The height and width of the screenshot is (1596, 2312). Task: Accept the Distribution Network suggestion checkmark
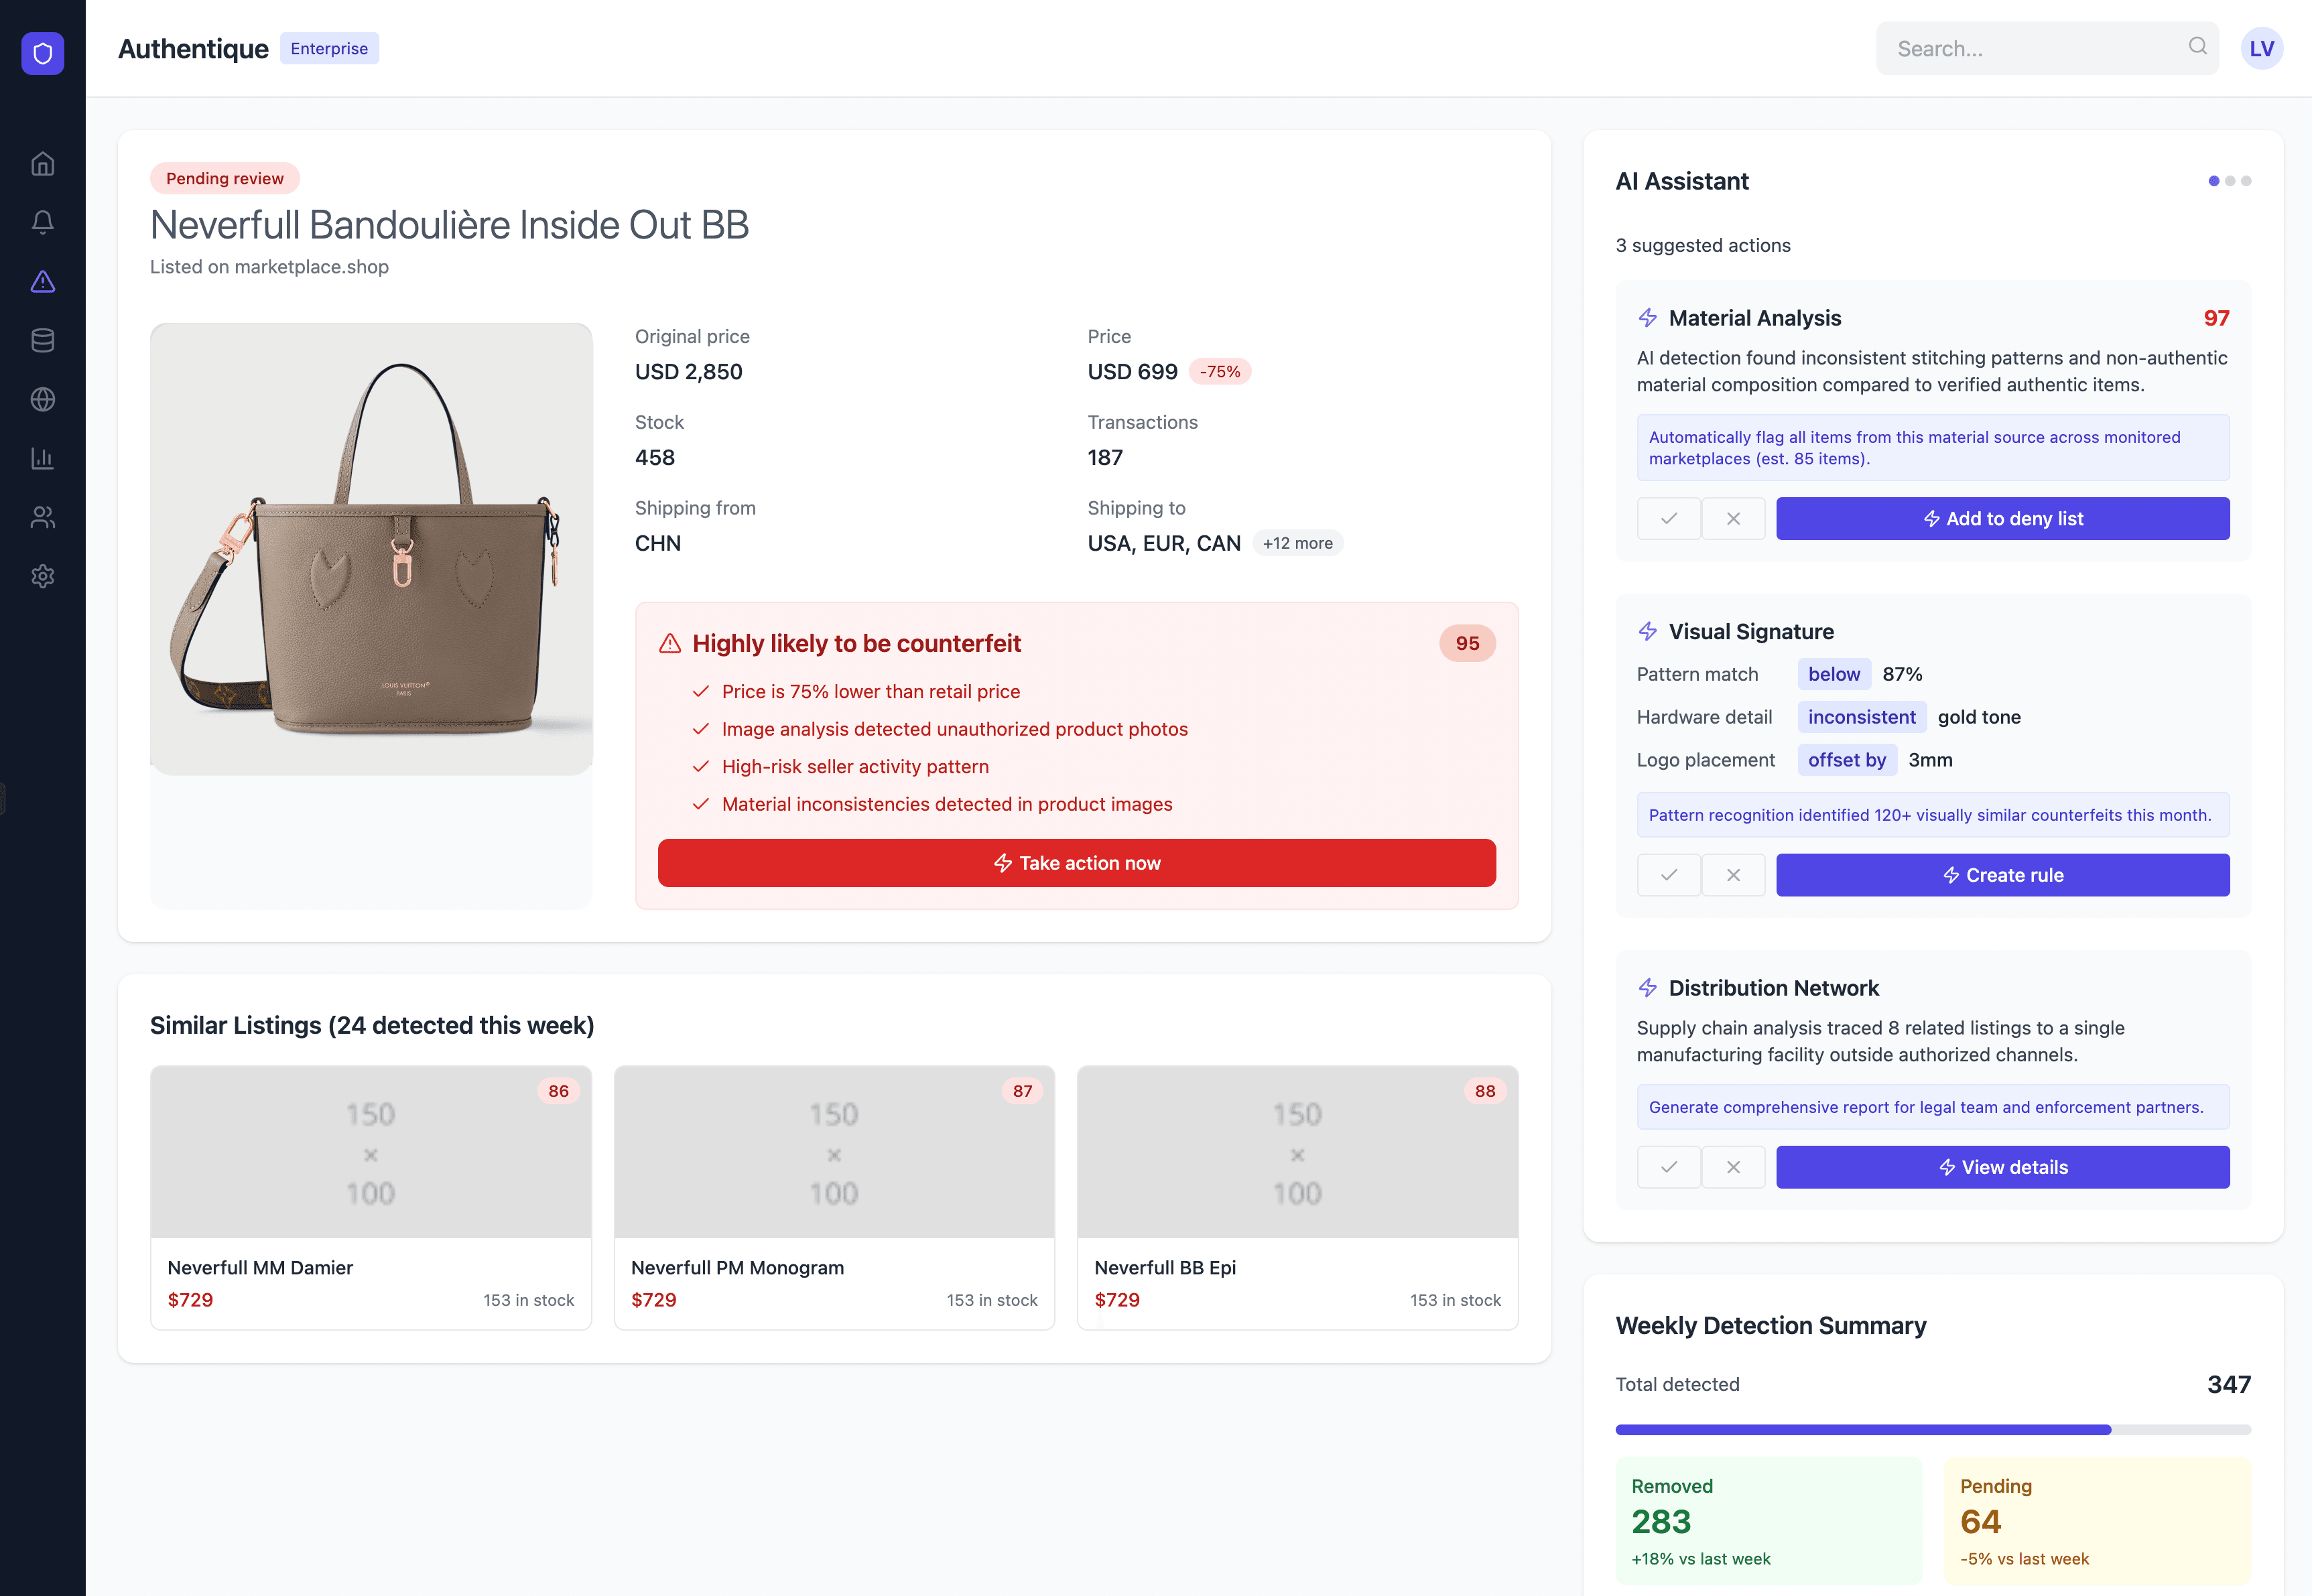point(1669,1167)
